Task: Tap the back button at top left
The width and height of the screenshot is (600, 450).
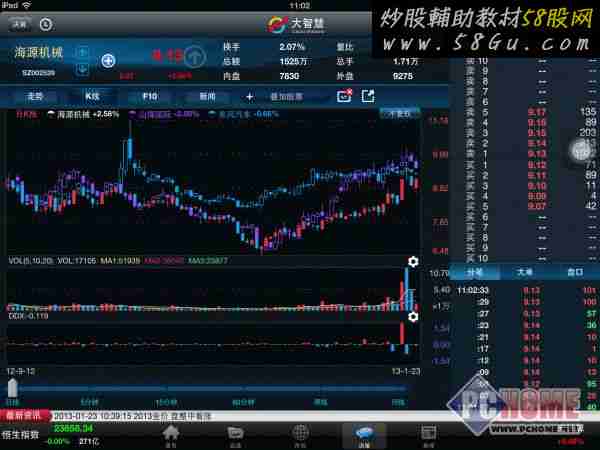Action: point(20,24)
